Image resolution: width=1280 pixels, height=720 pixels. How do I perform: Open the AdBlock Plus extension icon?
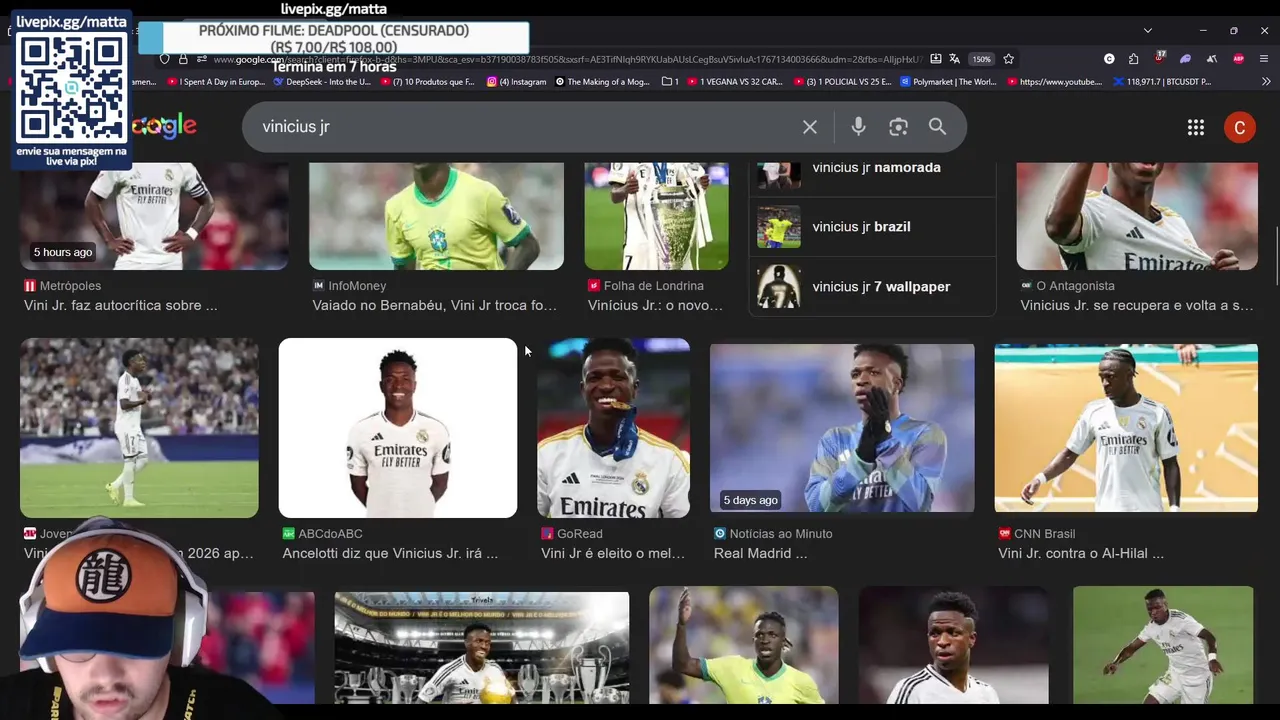1238,59
